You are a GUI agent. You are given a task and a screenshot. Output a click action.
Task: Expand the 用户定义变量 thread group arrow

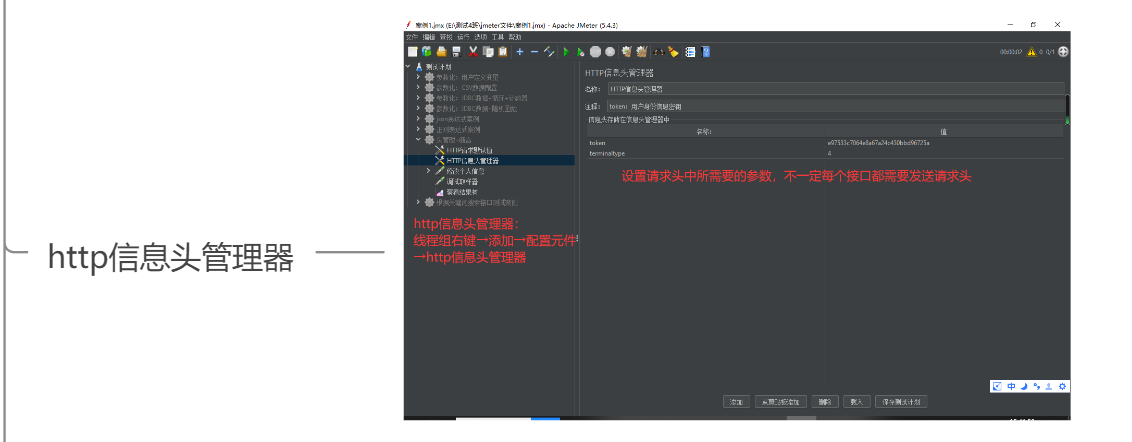418,77
